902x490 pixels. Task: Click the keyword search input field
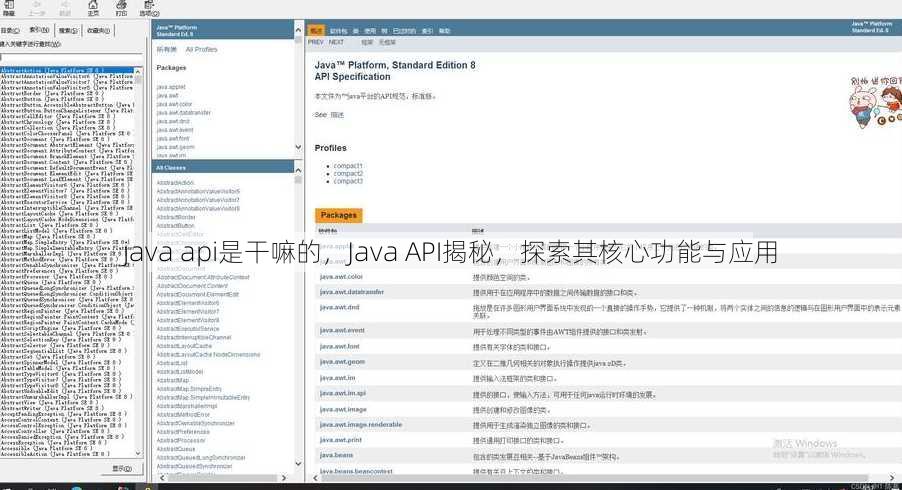click(x=71, y=58)
